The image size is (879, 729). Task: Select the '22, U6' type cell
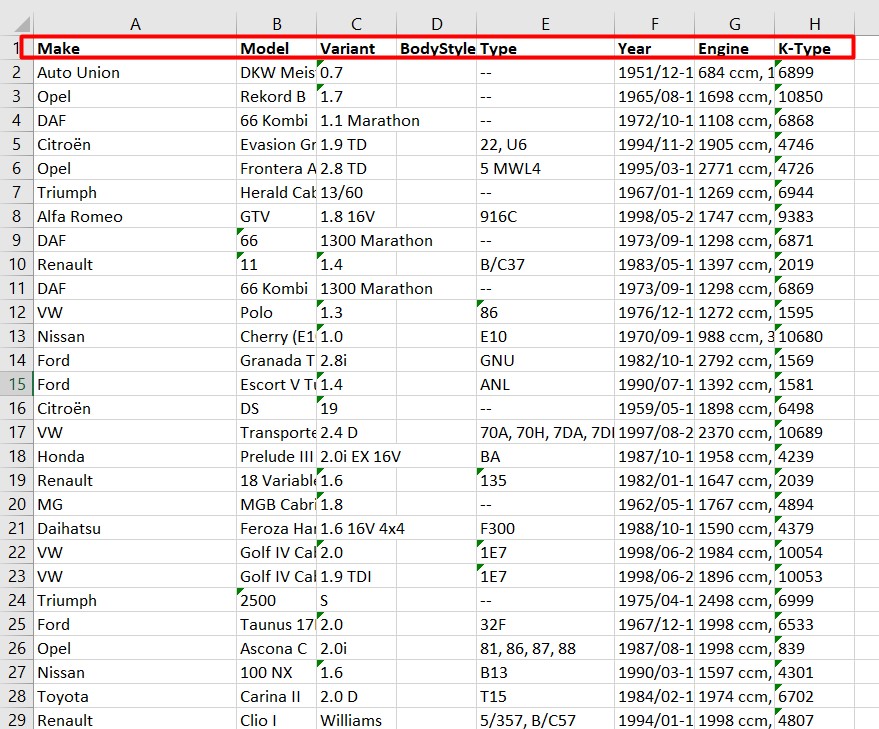[x=545, y=145]
